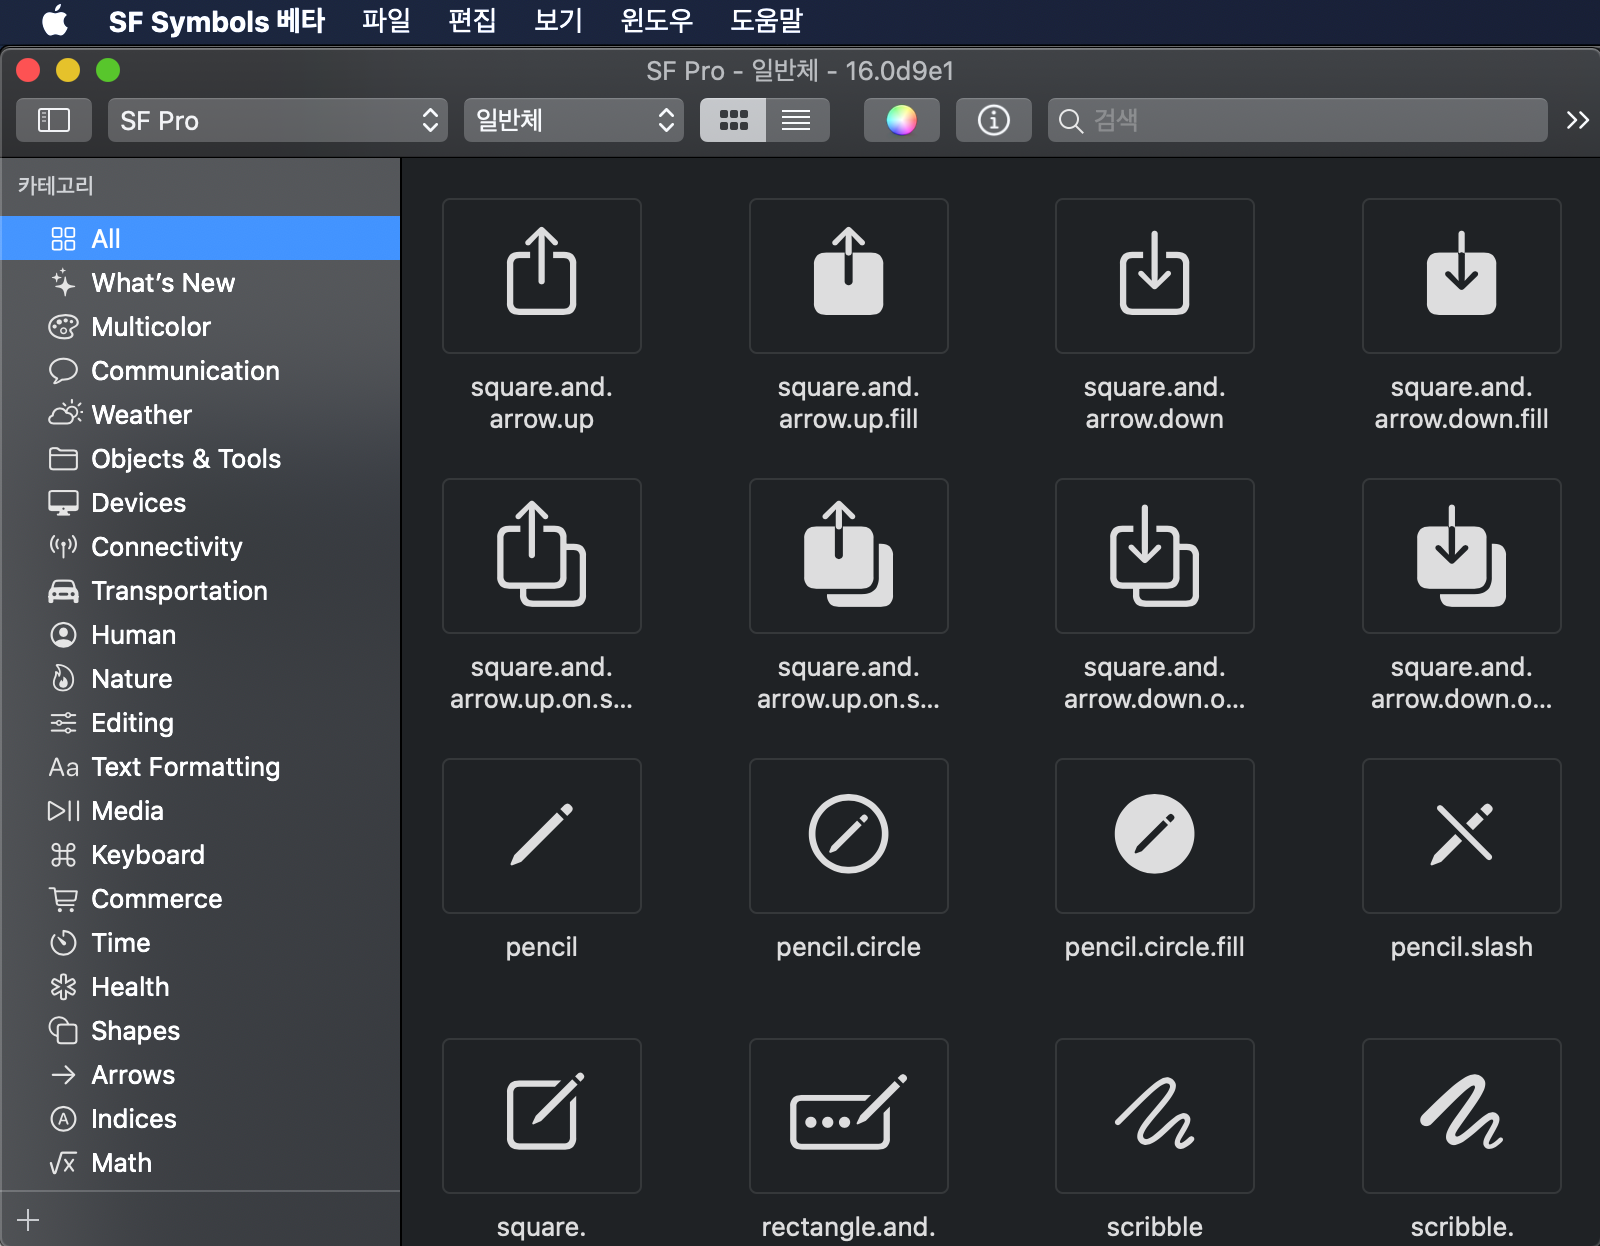Open the 윈도우 menu

[656, 20]
